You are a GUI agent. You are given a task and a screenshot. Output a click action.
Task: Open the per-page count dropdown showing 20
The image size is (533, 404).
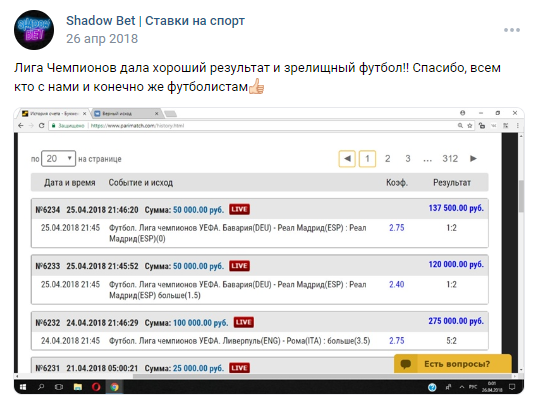(58, 159)
